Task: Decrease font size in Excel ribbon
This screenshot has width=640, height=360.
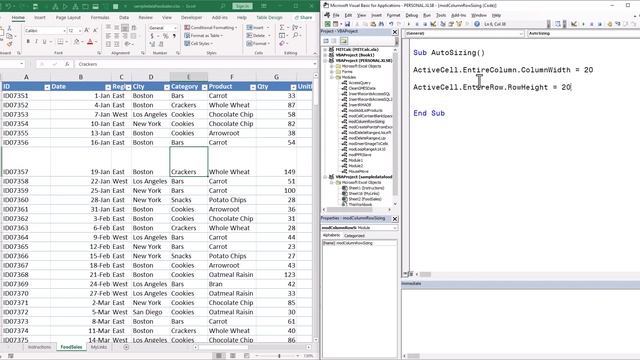Action: point(95,31)
